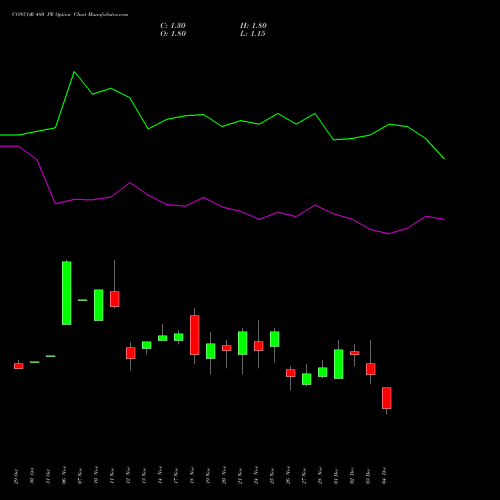
Task: Click the 28 Nov date label
Action: (x=320, y=475)
